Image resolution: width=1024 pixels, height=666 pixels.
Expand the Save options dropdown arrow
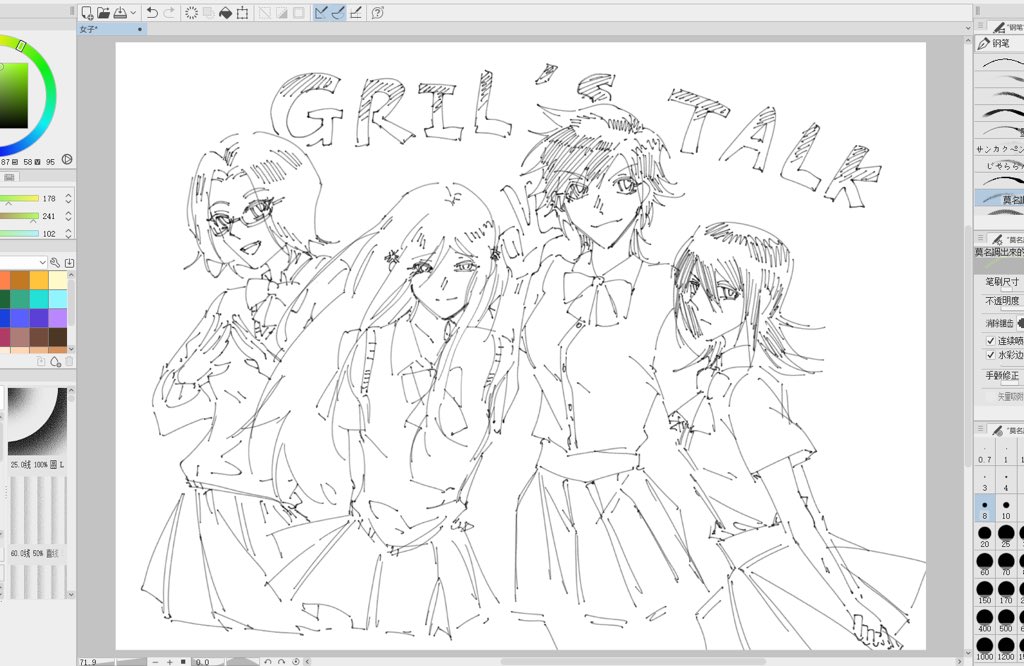pyautogui.click(x=133, y=12)
